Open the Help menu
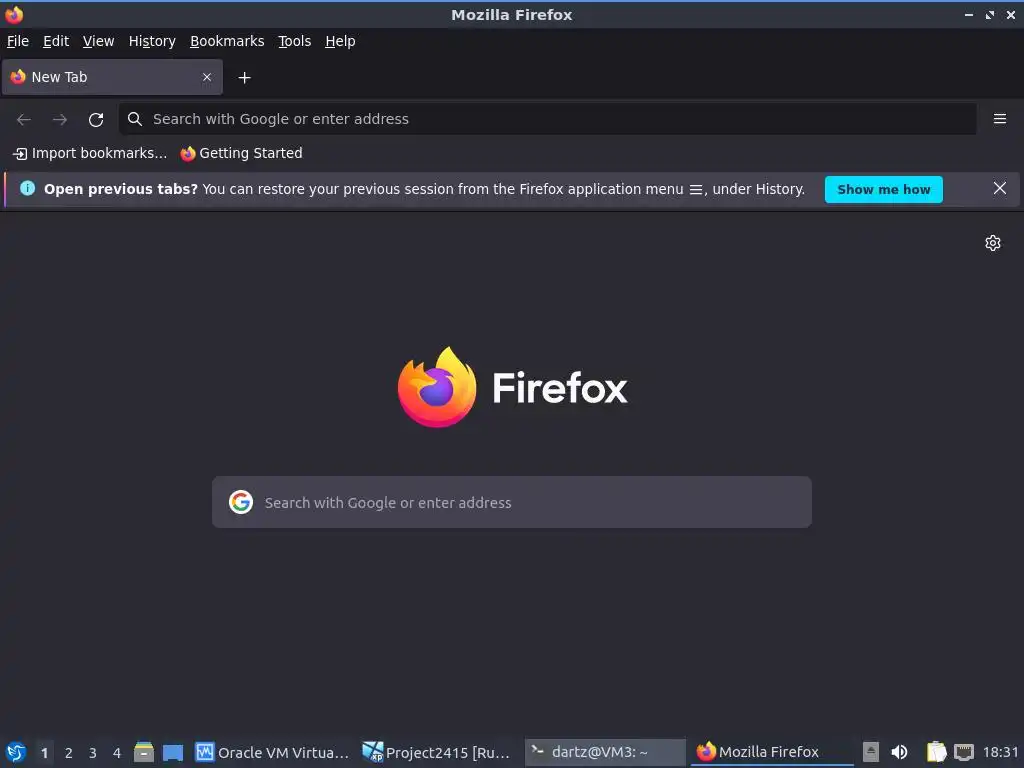 click(x=340, y=41)
